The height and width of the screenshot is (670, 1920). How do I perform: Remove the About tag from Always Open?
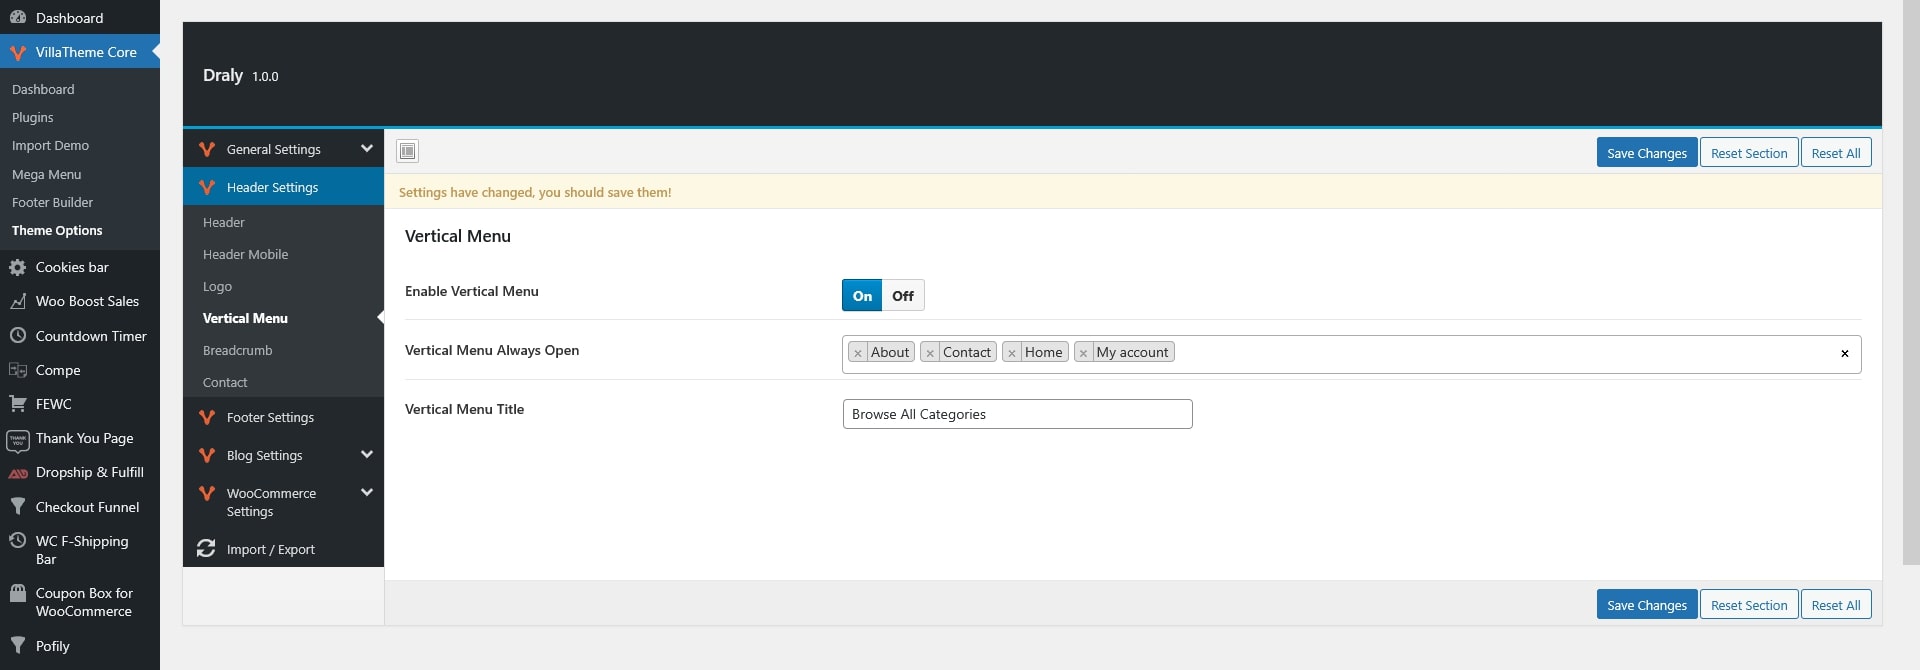click(x=857, y=353)
